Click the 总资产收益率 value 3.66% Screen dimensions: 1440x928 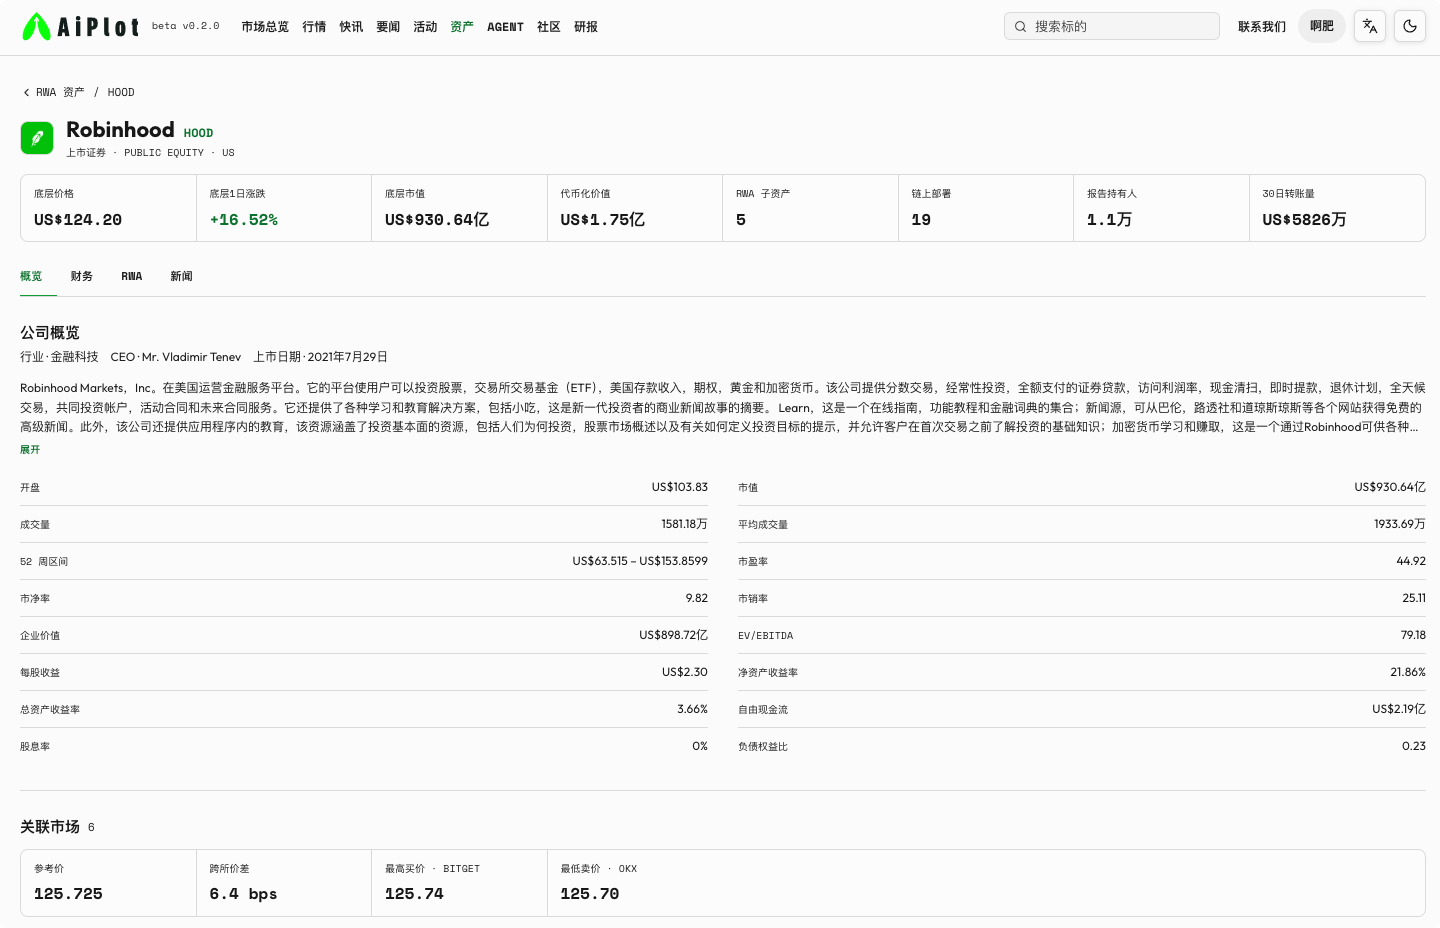pos(693,709)
